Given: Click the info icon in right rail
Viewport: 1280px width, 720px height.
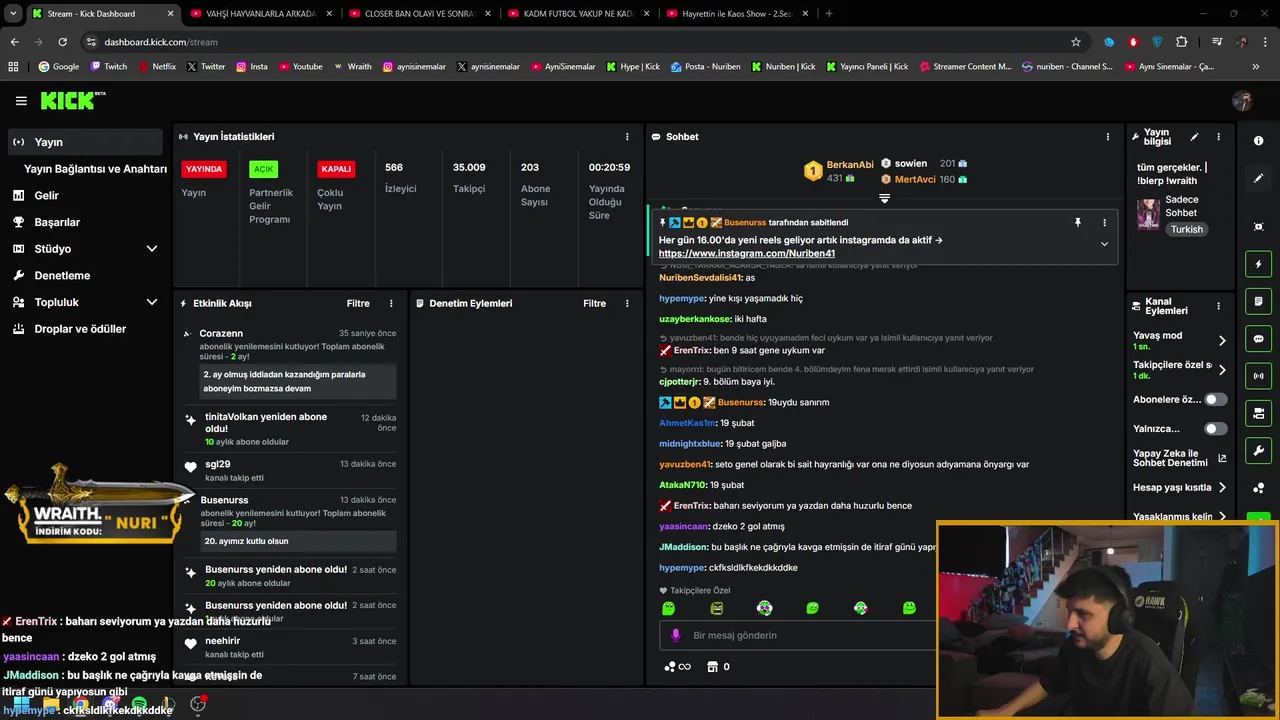Looking at the screenshot, I should tap(1258, 141).
